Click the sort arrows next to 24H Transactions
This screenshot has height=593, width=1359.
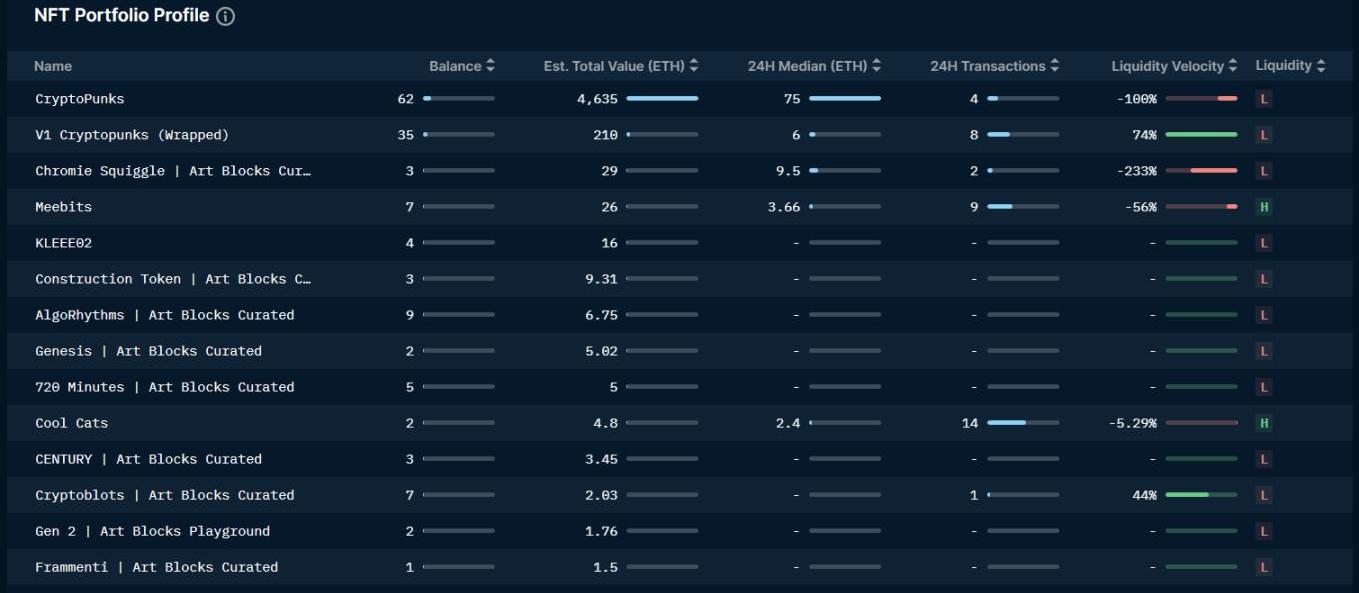point(1055,66)
